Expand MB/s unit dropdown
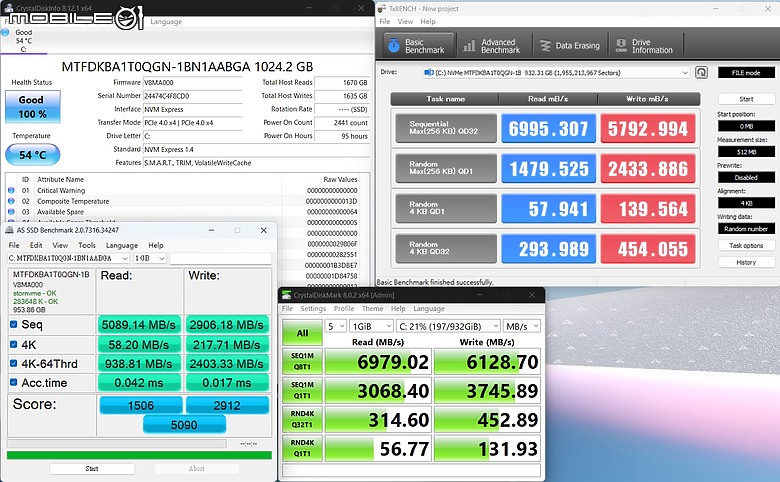 pyautogui.click(x=522, y=326)
